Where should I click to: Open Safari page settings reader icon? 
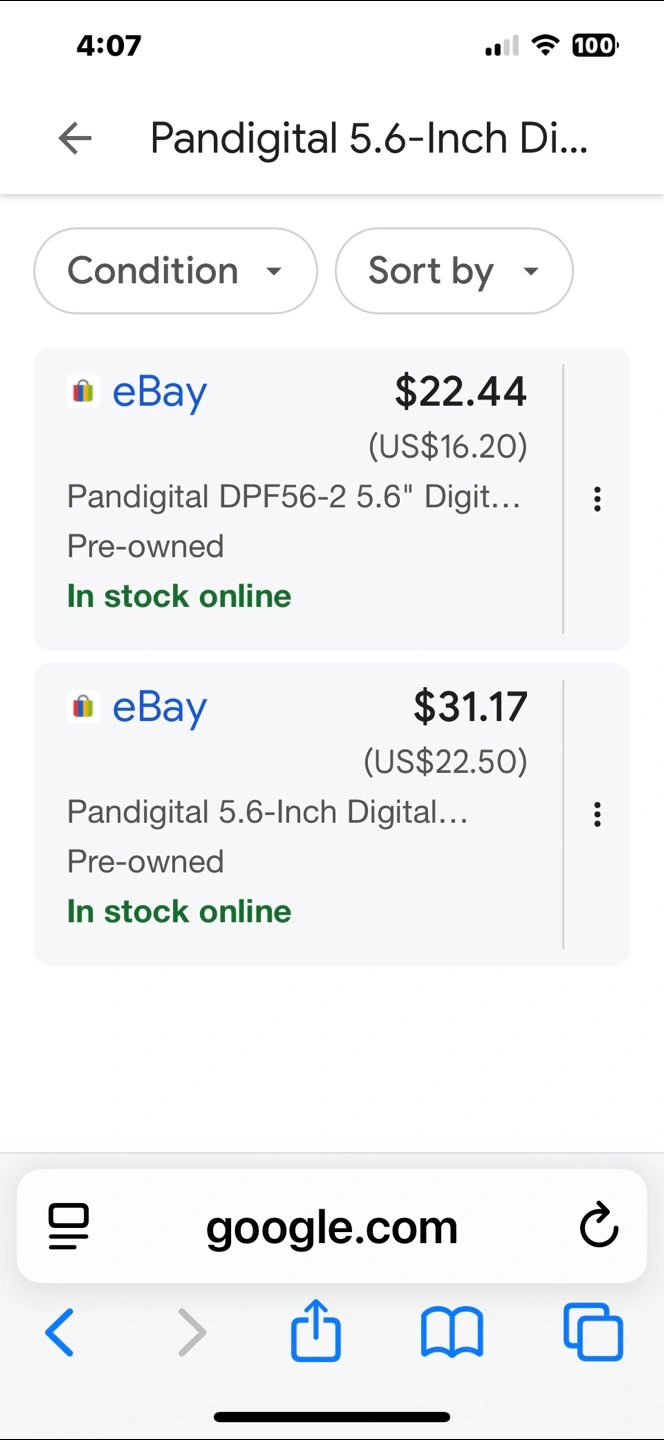click(x=68, y=1226)
